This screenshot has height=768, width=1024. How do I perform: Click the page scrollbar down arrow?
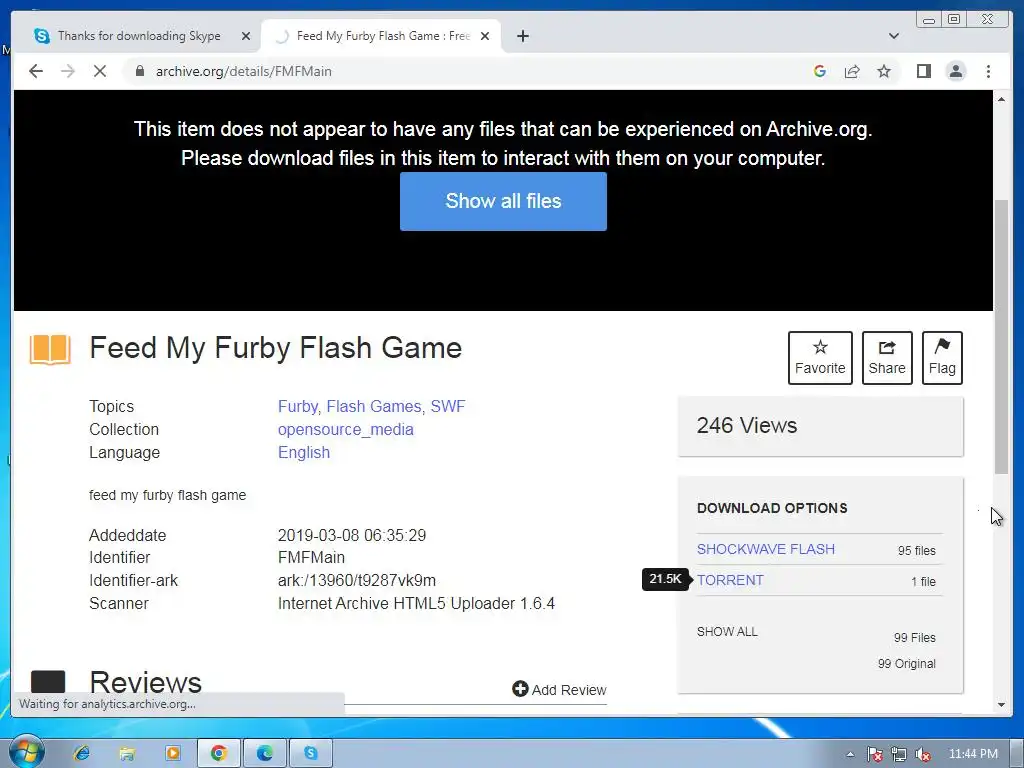[x=1001, y=705]
